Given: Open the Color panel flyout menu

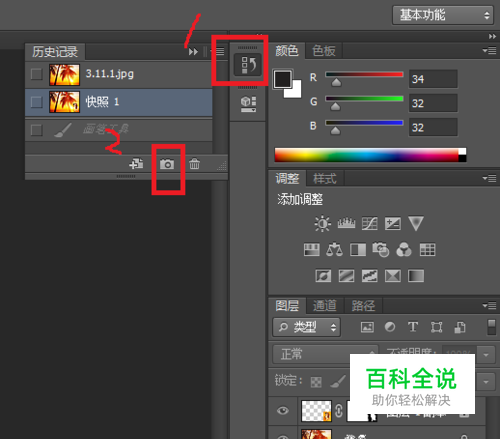Looking at the screenshot, I should click(490, 51).
